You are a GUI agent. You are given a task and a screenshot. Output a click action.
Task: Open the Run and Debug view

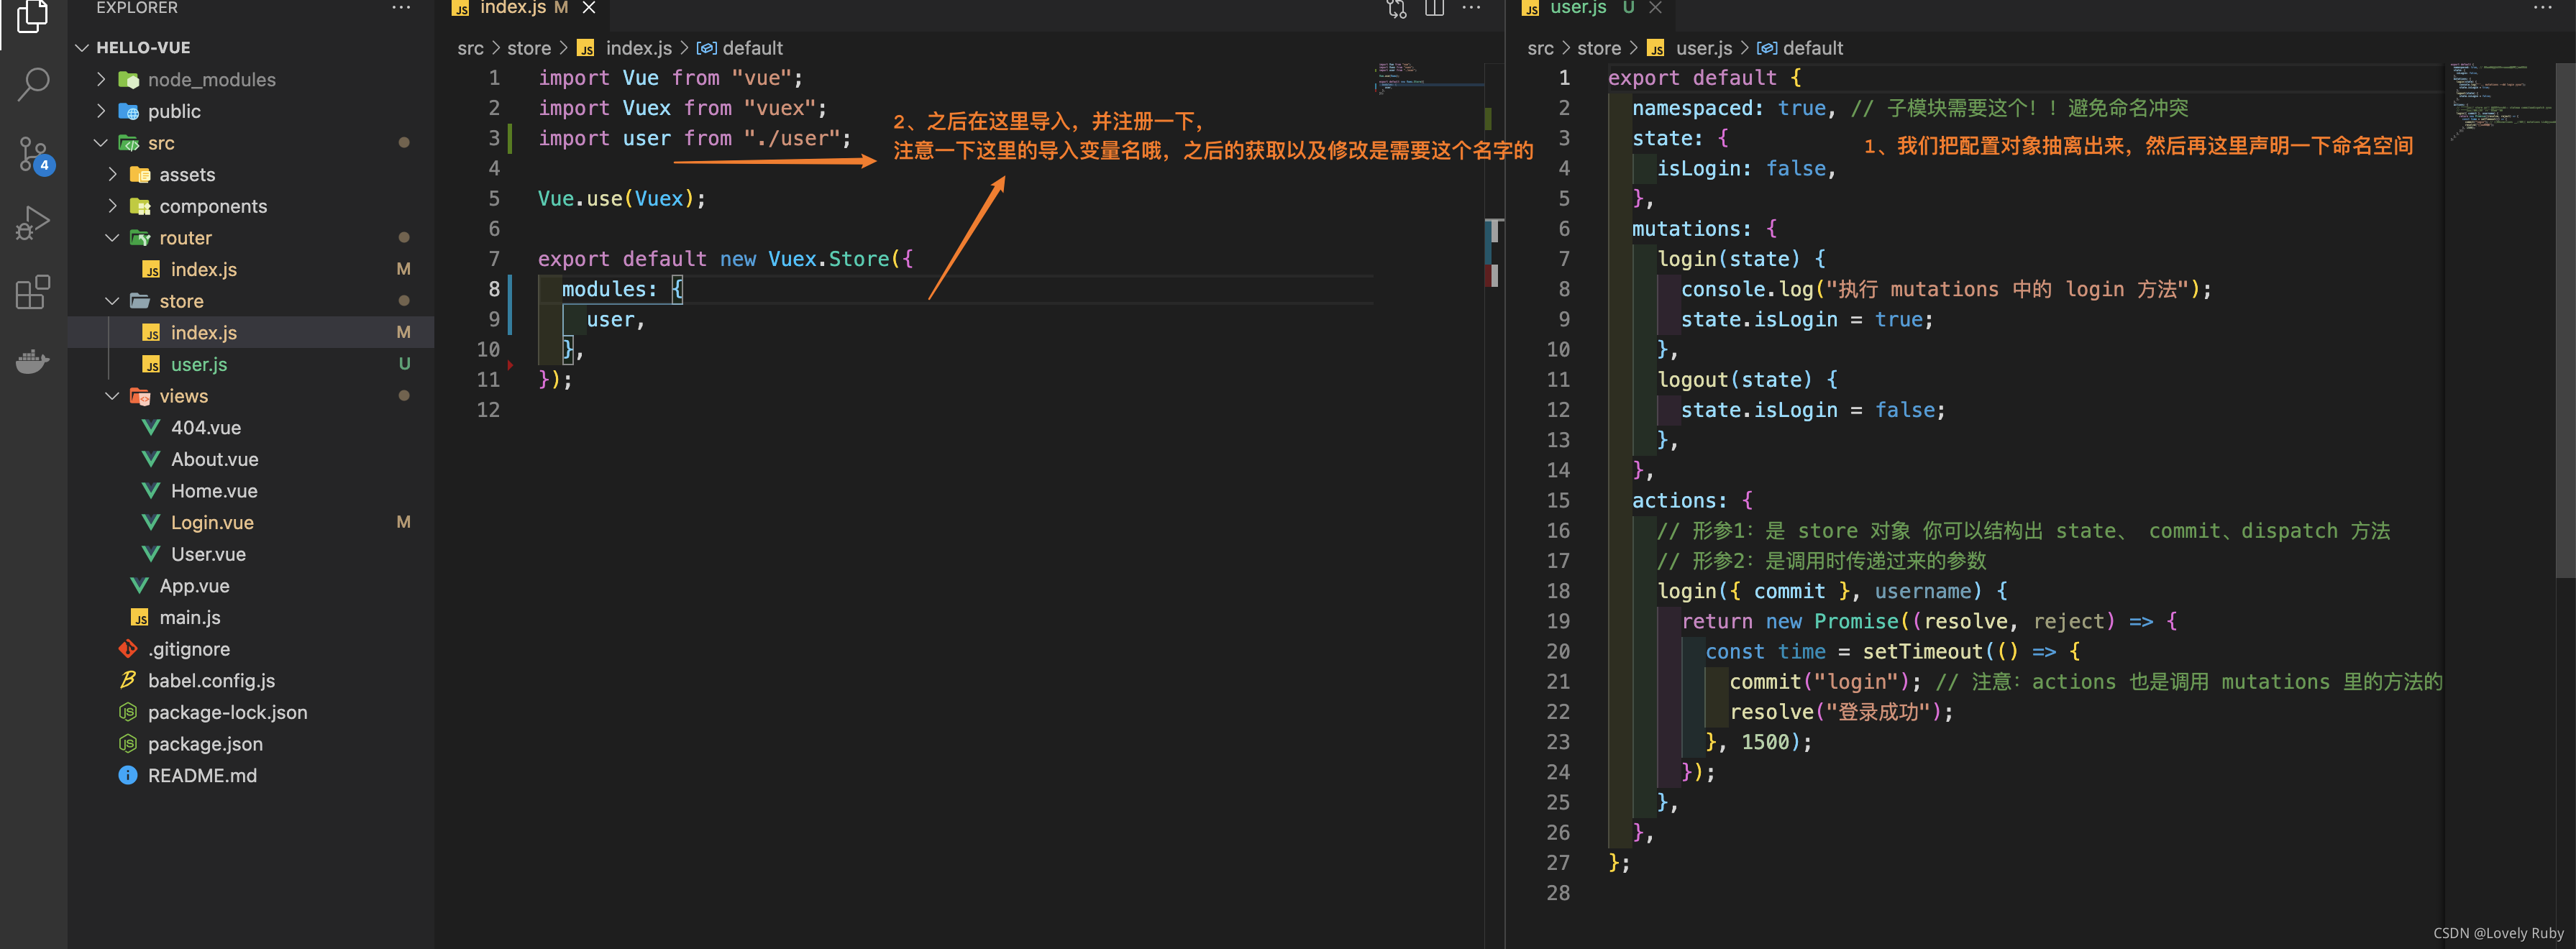(33, 222)
